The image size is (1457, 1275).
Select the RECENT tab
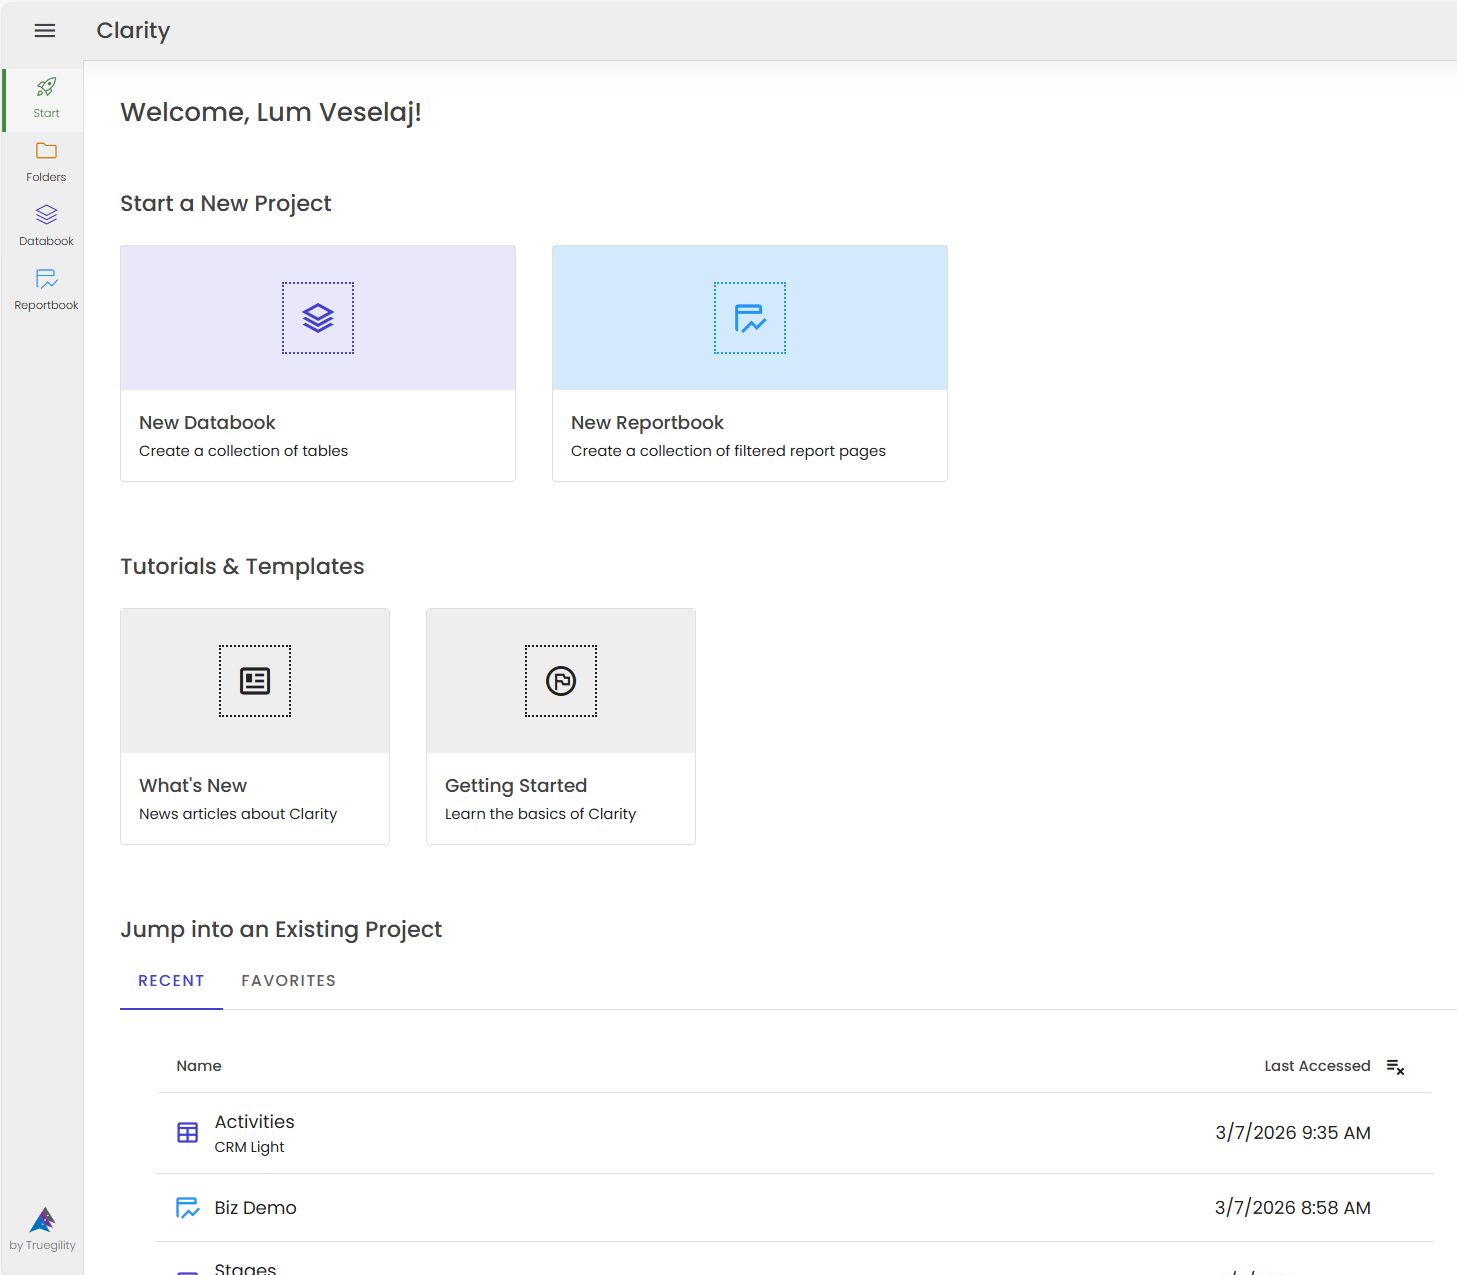tap(170, 981)
